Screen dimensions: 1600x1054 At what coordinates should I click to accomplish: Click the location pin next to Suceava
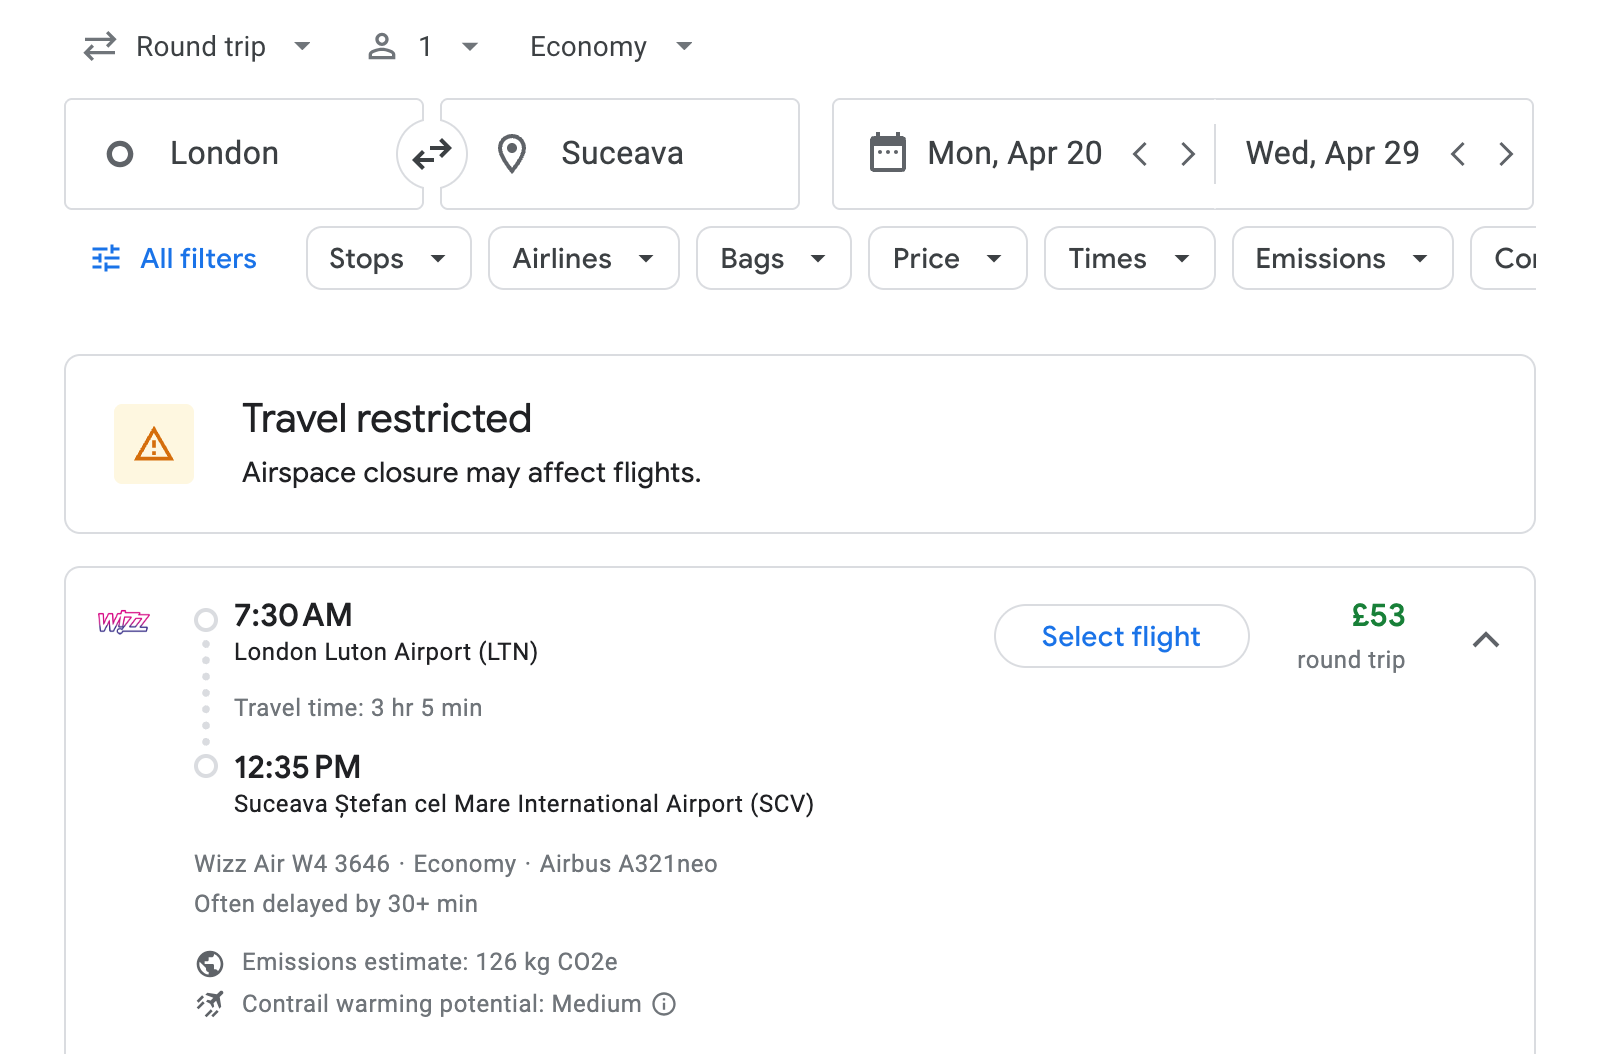coord(512,153)
